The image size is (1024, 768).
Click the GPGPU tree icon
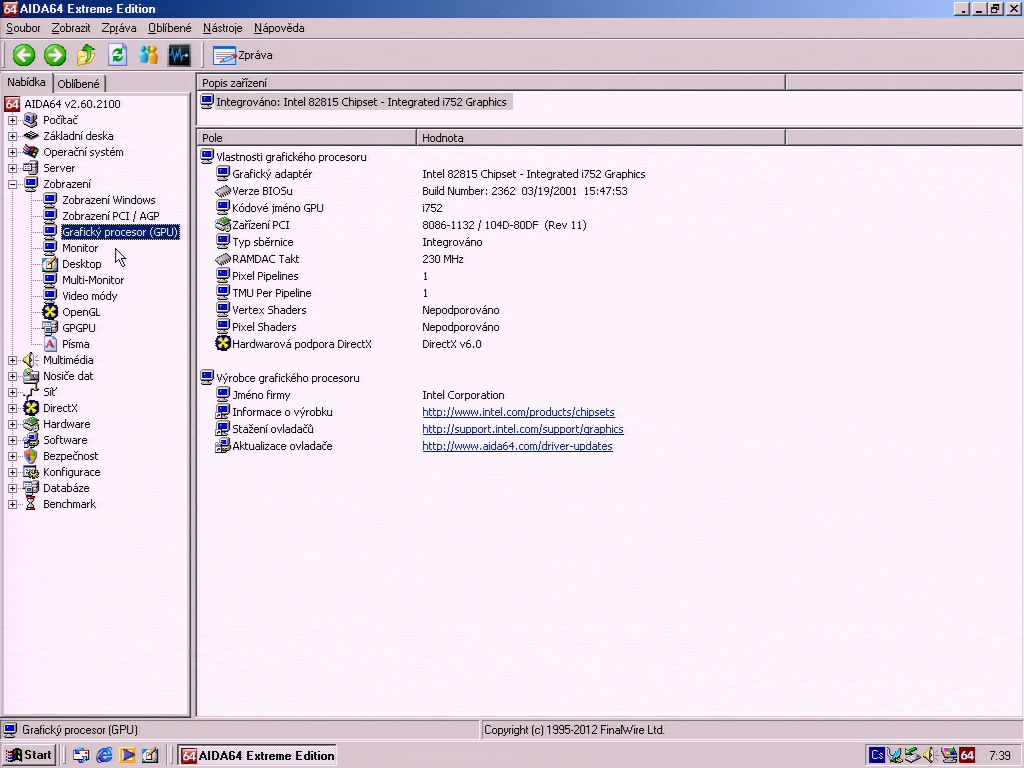(x=50, y=328)
